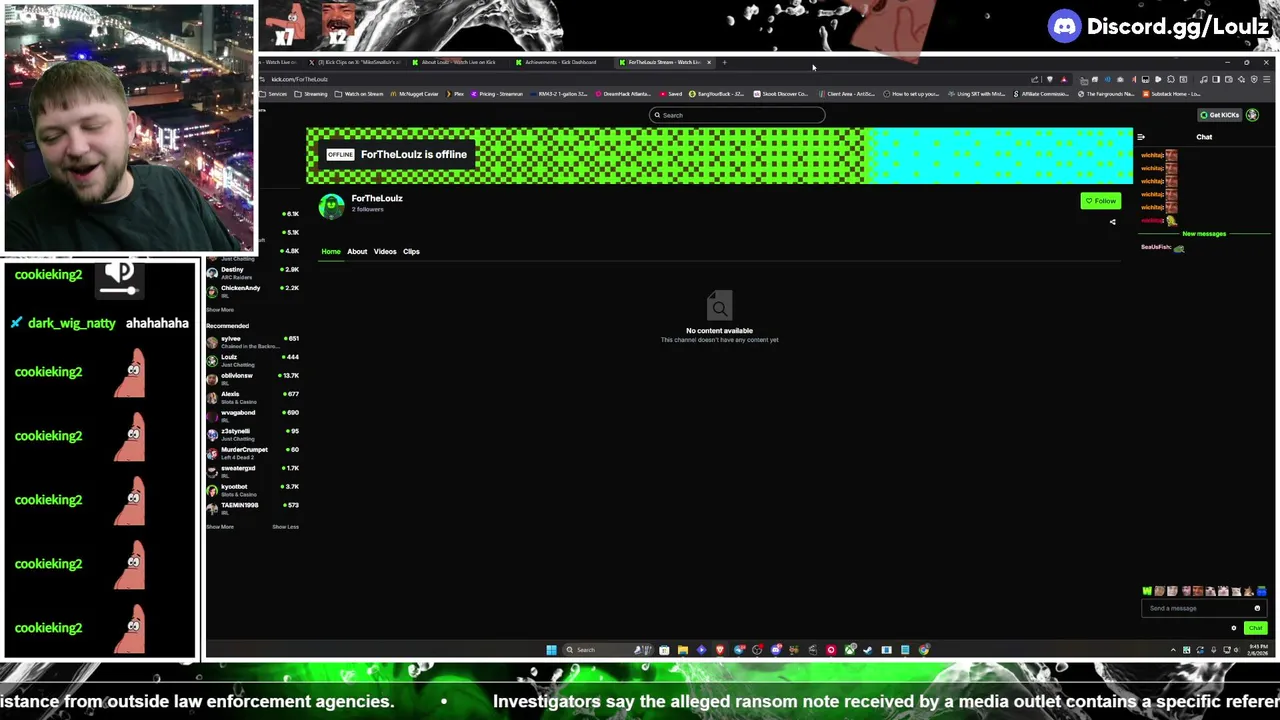Open Alexis Slots & Casino channel
Image resolution: width=1280 pixels, height=720 pixels.
point(250,397)
